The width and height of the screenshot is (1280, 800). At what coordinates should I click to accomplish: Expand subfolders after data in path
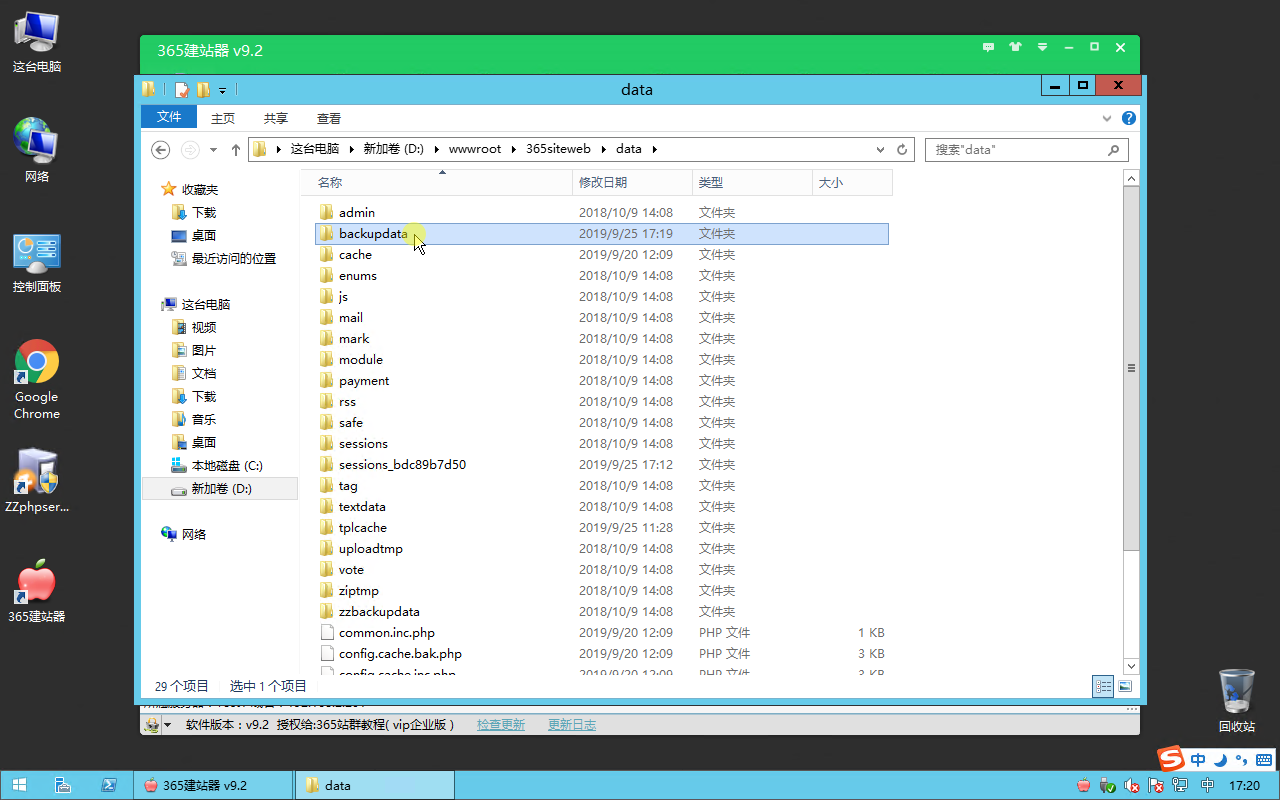point(655,149)
